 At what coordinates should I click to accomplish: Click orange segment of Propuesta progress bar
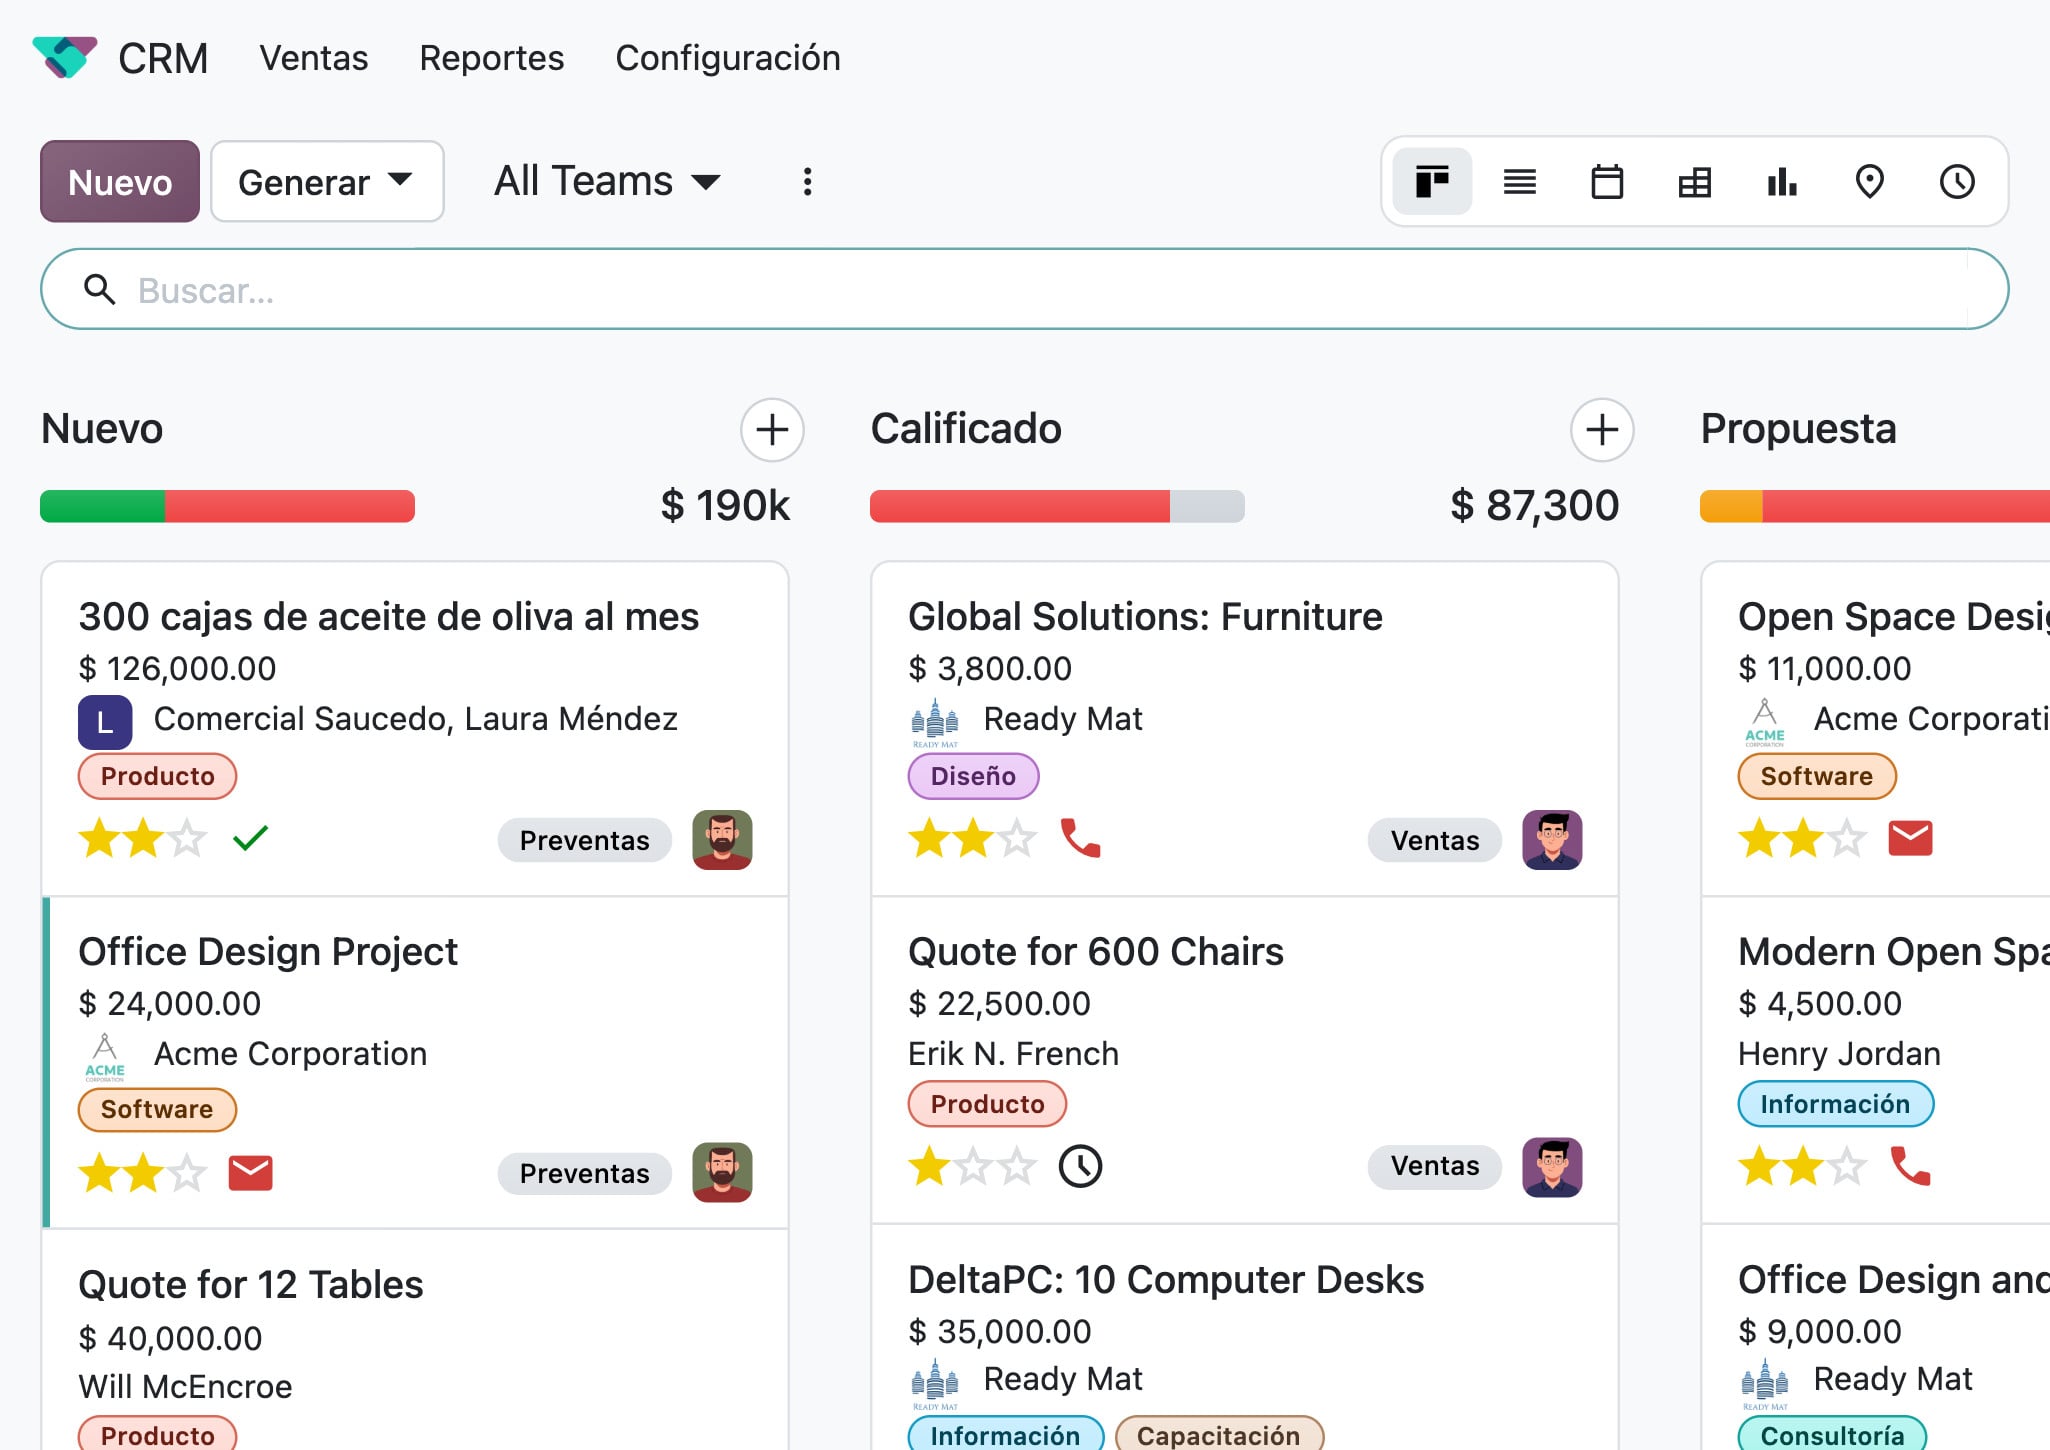[1731, 506]
